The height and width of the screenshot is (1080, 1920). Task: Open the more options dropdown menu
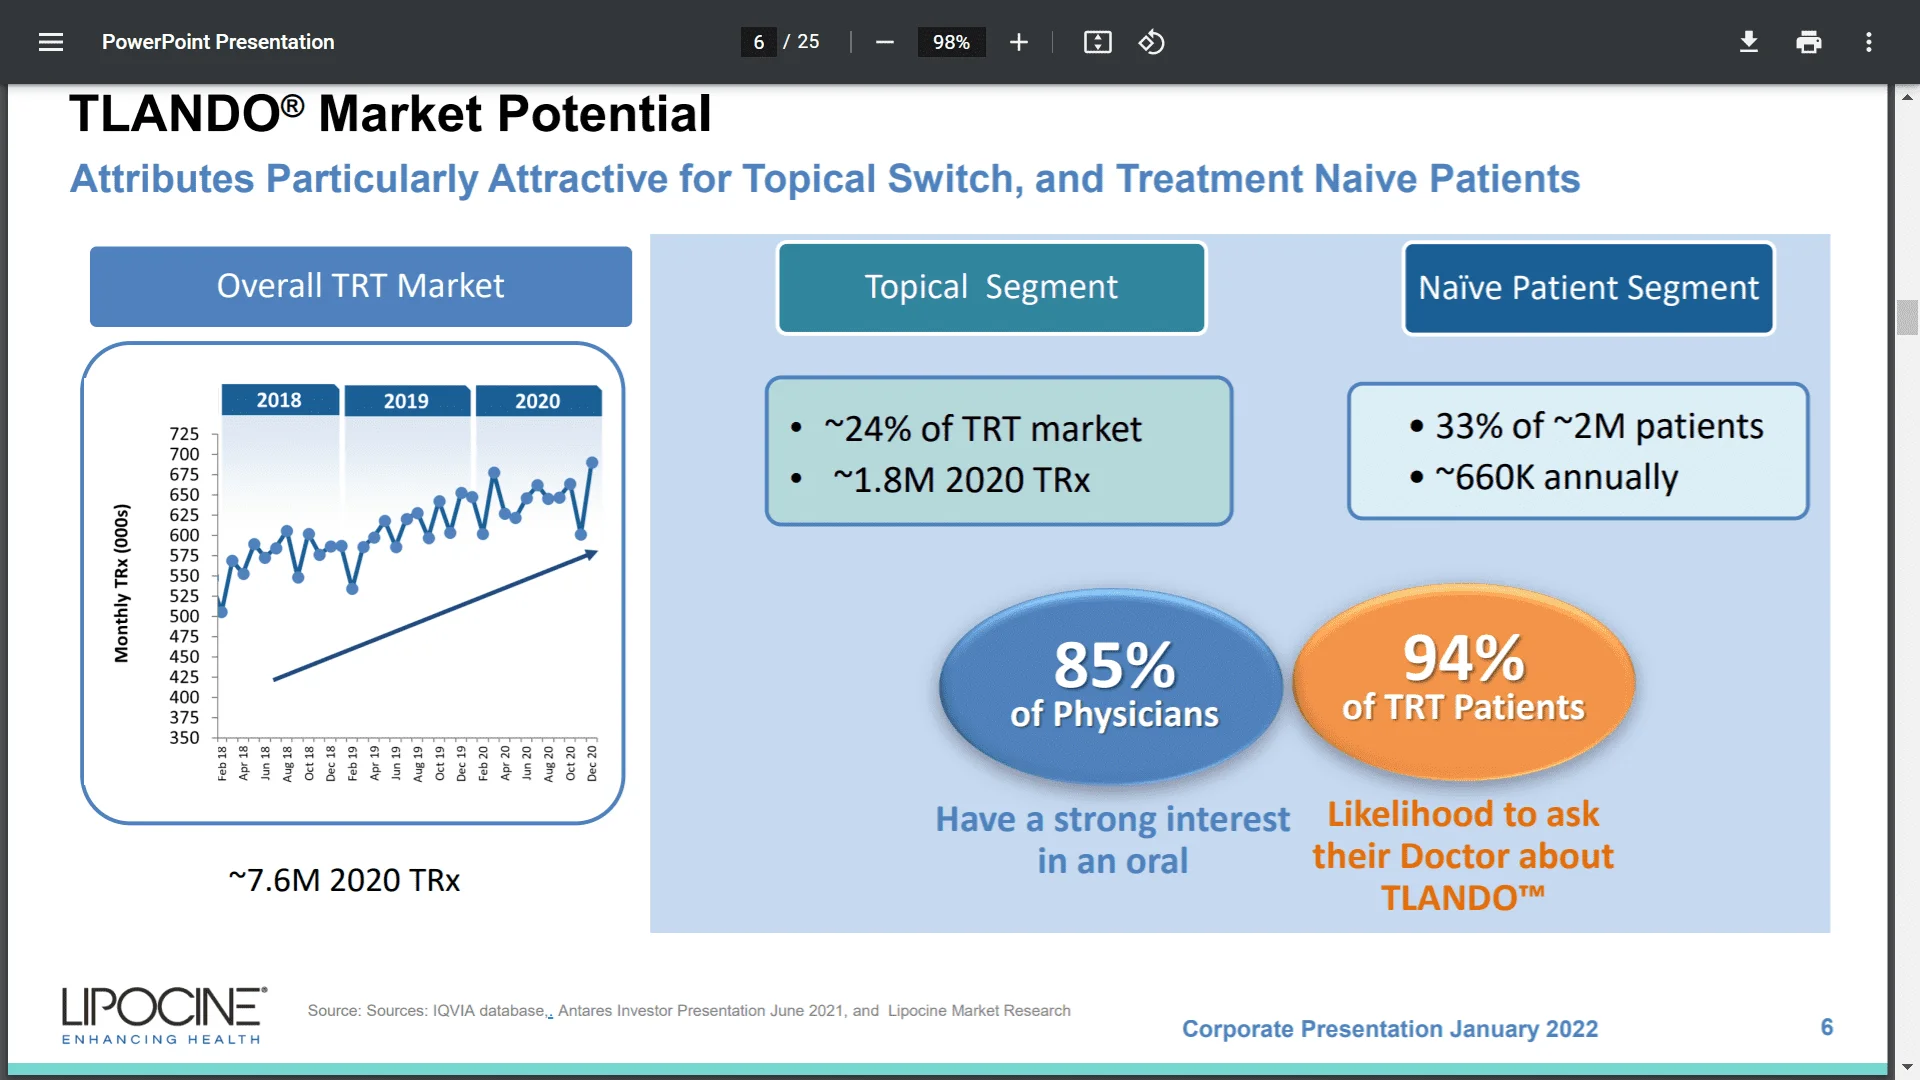tap(1869, 42)
